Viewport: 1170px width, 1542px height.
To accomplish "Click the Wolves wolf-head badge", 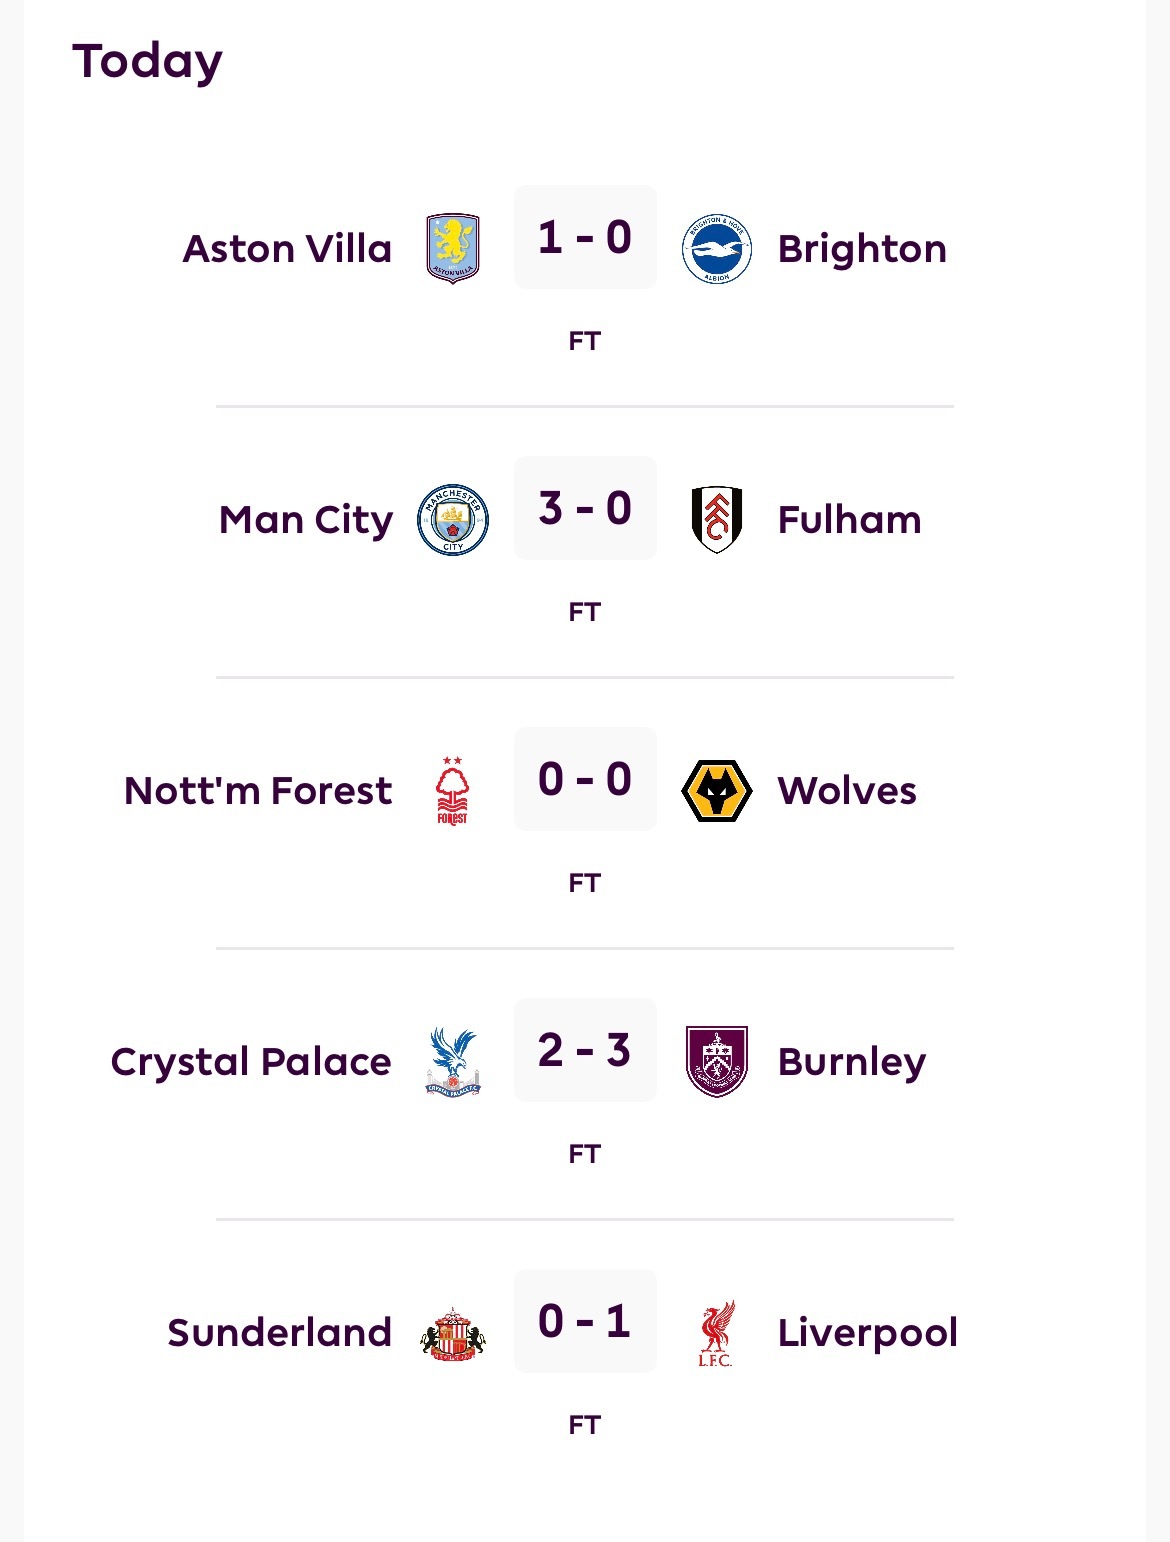I will click(x=716, y=790).
